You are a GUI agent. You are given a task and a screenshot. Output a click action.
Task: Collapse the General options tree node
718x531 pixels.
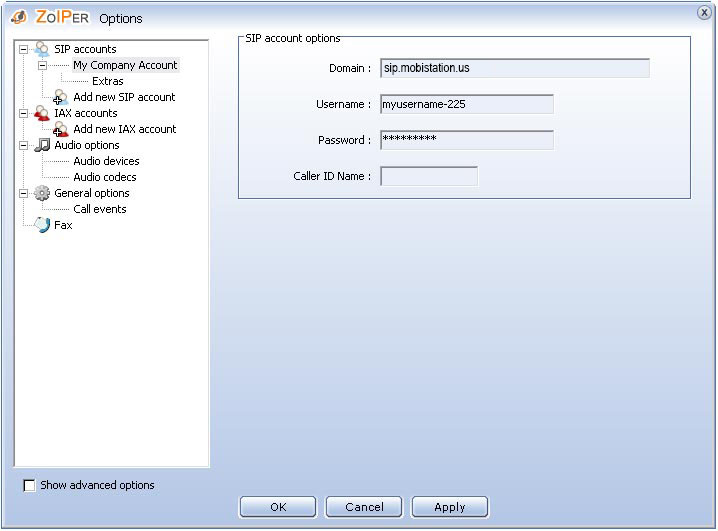pos(23,194)
